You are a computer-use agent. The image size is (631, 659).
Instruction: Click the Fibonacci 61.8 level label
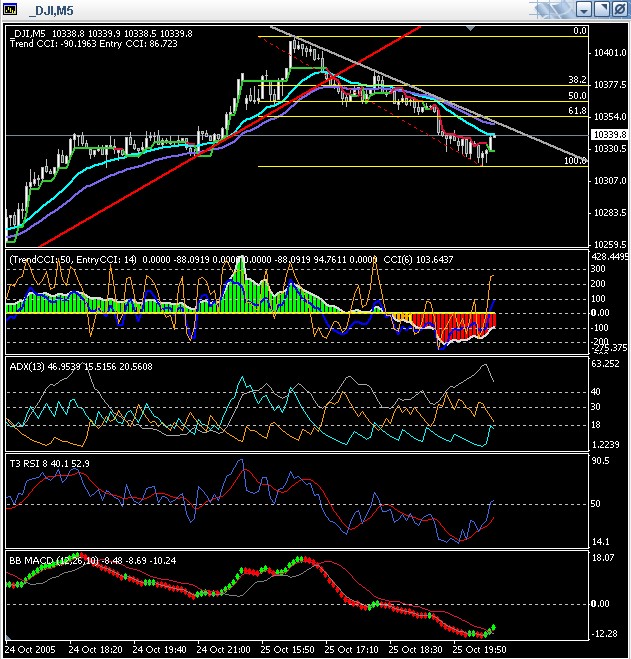coord(577,111)
